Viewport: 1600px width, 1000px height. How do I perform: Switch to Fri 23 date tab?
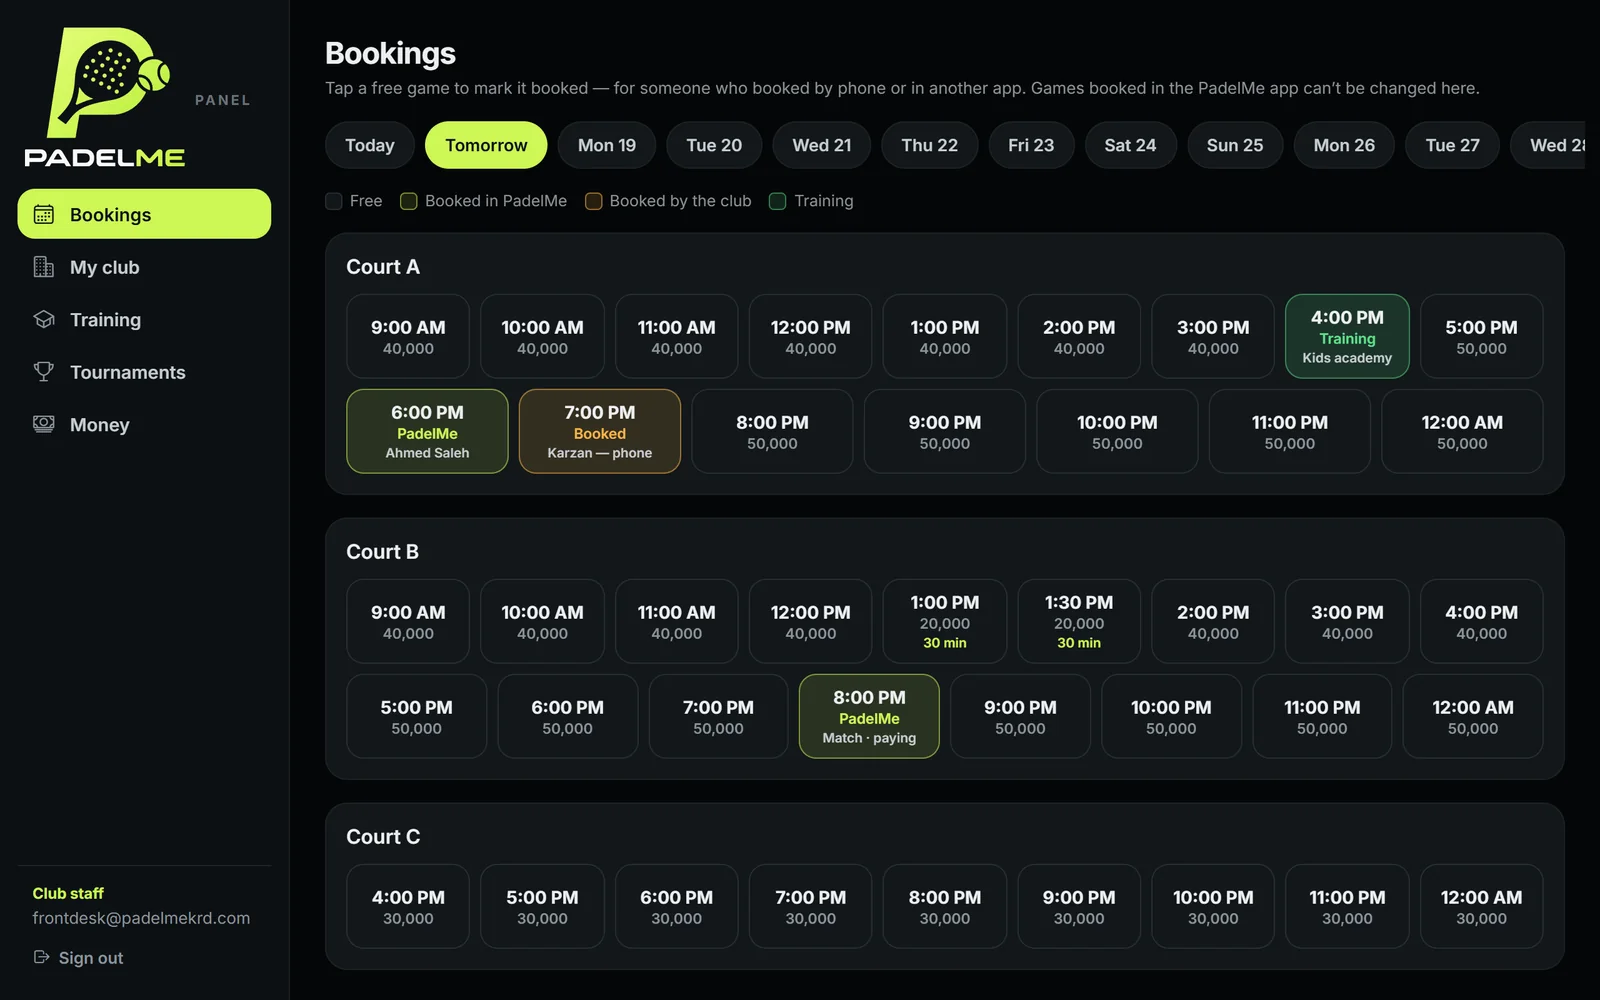point(1031,145)
